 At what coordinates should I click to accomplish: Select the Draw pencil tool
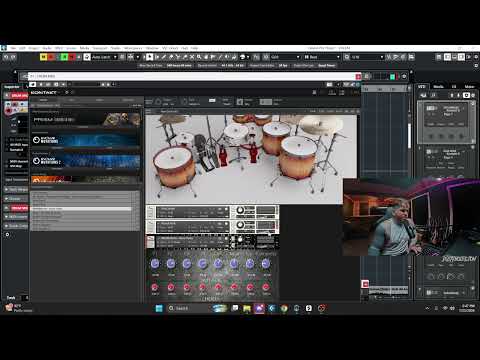[x=164, y=57]
